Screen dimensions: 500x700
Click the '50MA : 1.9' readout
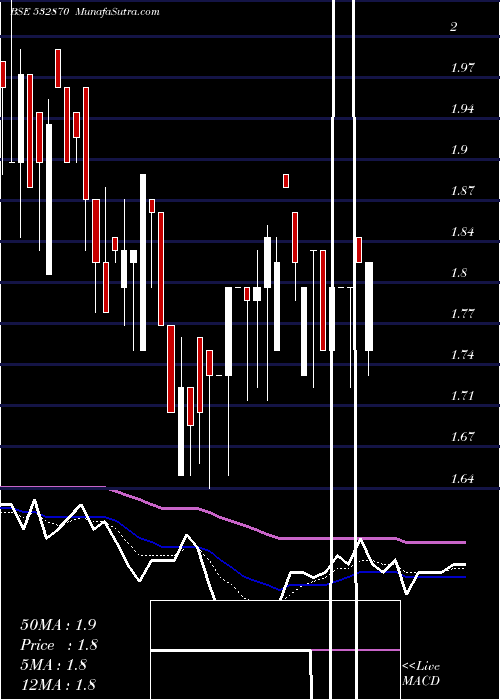click(x=58, y=625)
